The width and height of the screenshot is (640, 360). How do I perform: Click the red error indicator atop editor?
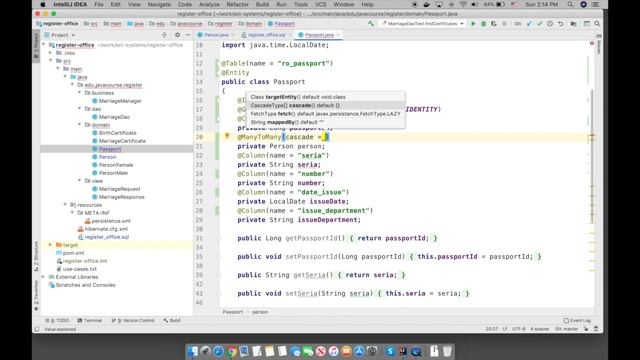coord(592,43)
